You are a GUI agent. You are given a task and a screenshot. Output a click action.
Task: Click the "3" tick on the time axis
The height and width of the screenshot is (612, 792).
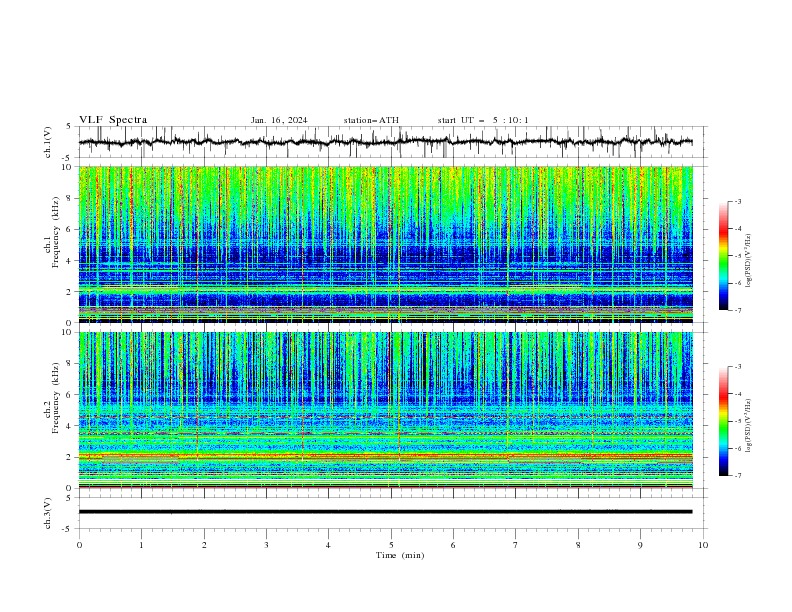(x=266, y=545)
